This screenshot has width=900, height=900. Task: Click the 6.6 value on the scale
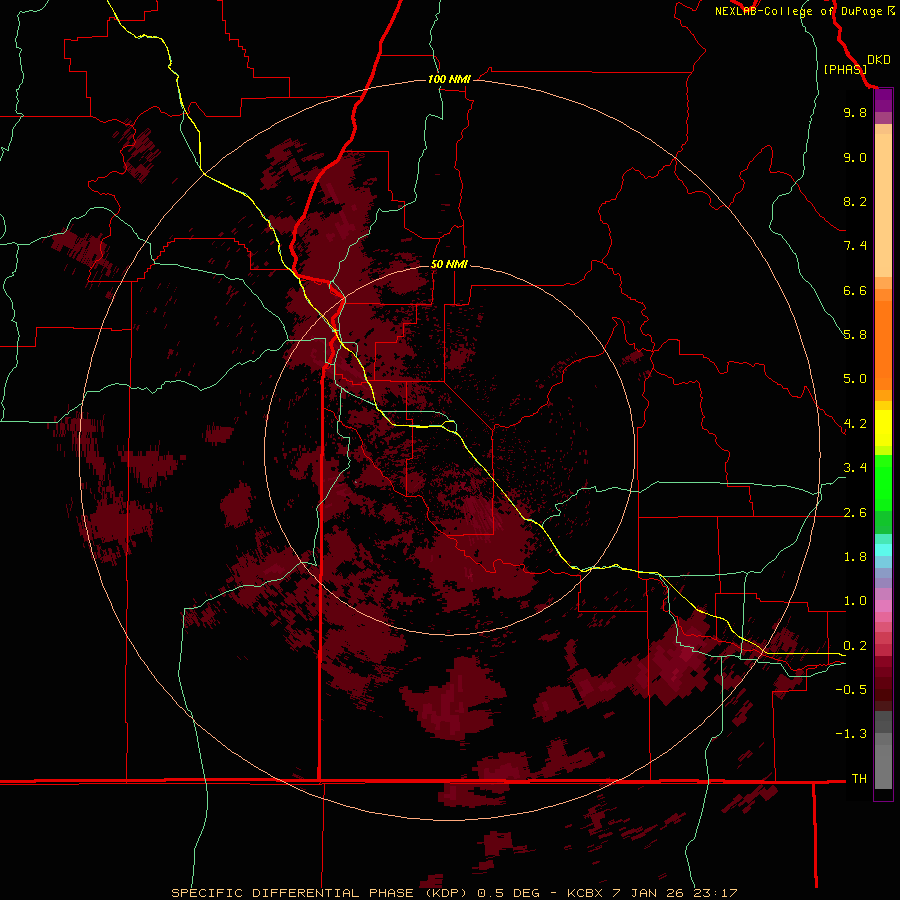855,290
